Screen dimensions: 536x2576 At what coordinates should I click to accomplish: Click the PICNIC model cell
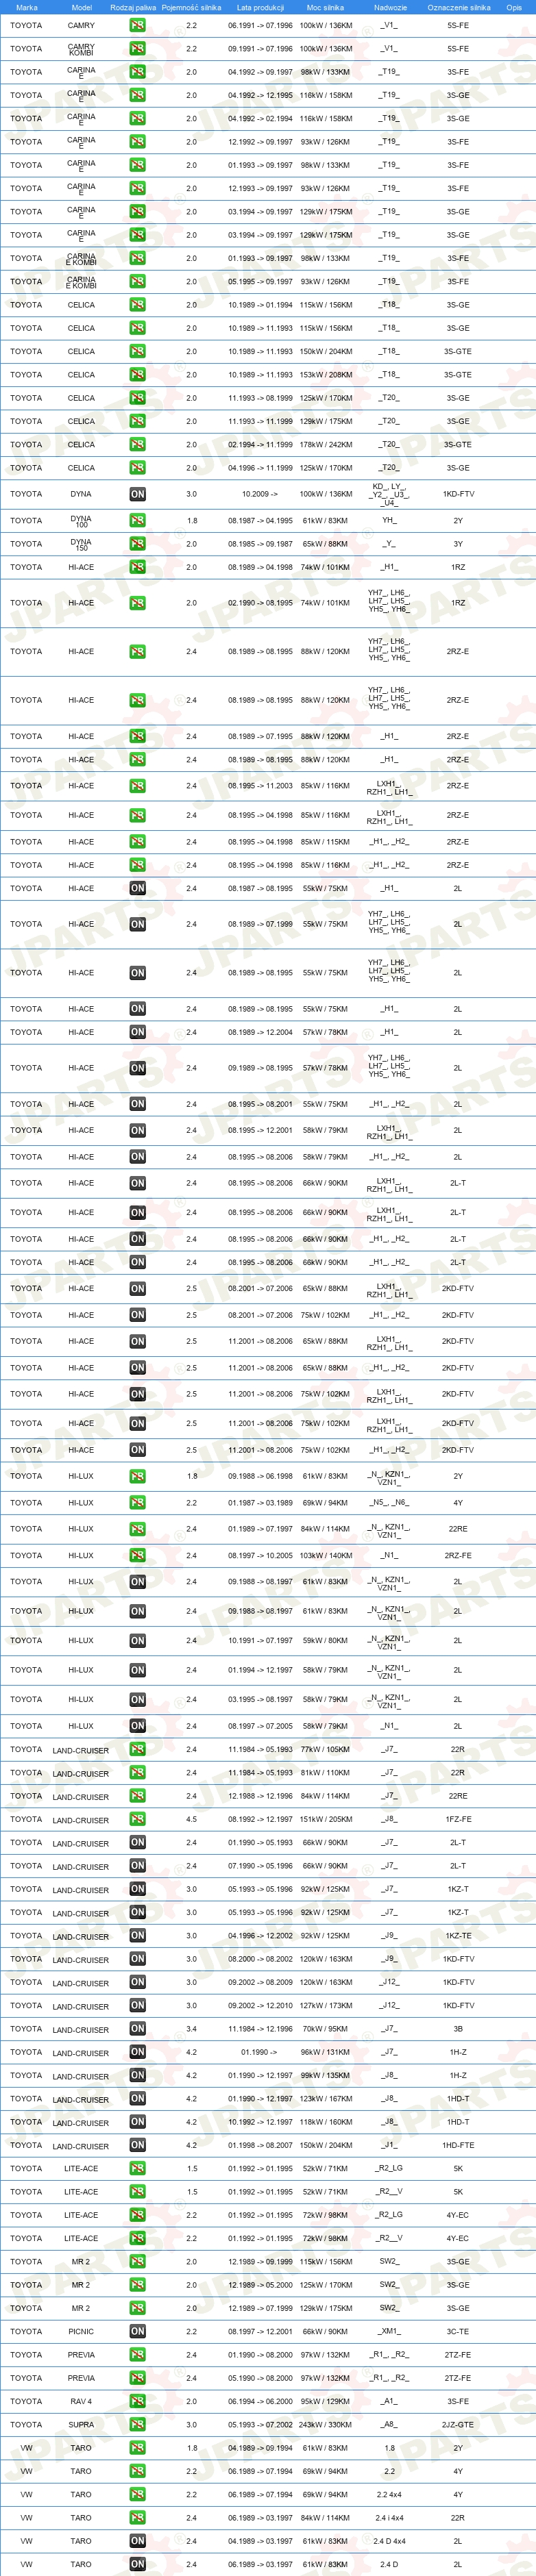tap(81, 2332)
